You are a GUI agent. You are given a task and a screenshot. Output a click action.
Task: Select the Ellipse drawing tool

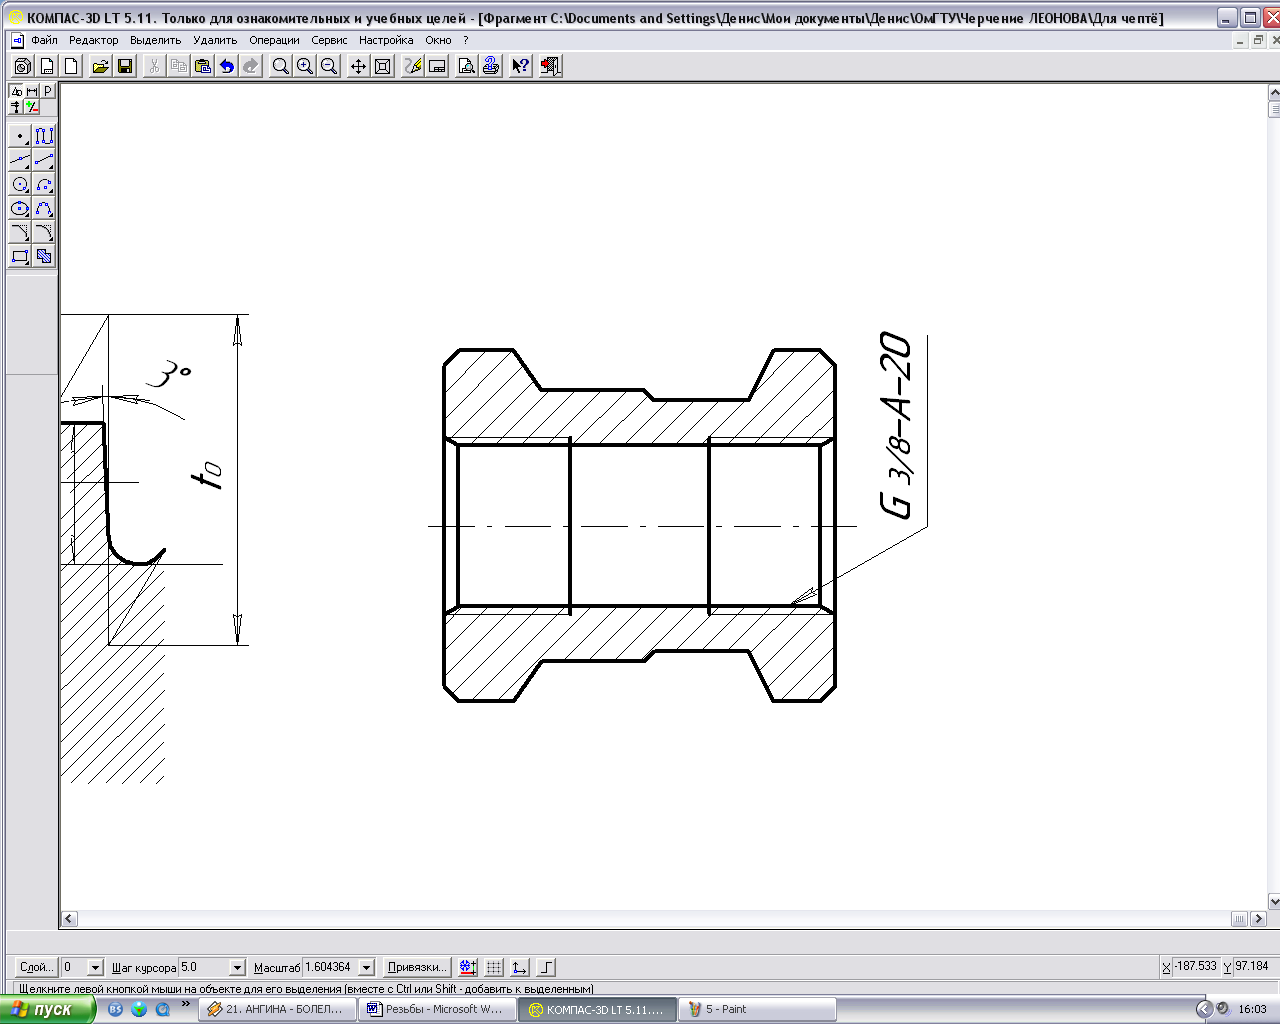(20, 208)
